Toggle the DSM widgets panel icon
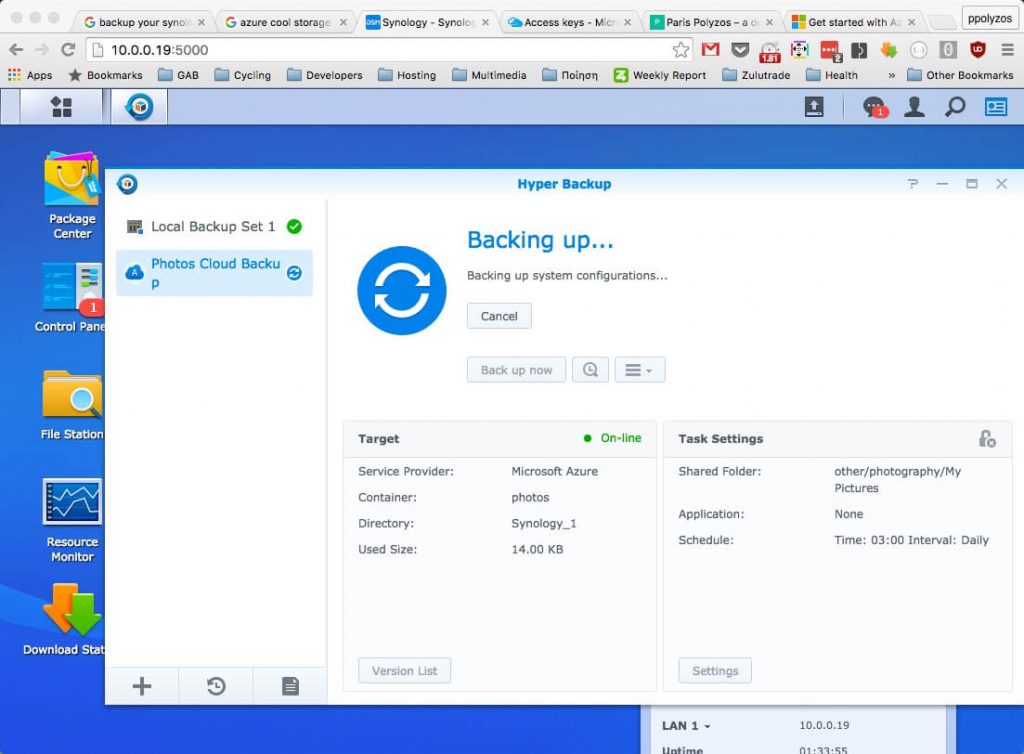 coord(996,106)
